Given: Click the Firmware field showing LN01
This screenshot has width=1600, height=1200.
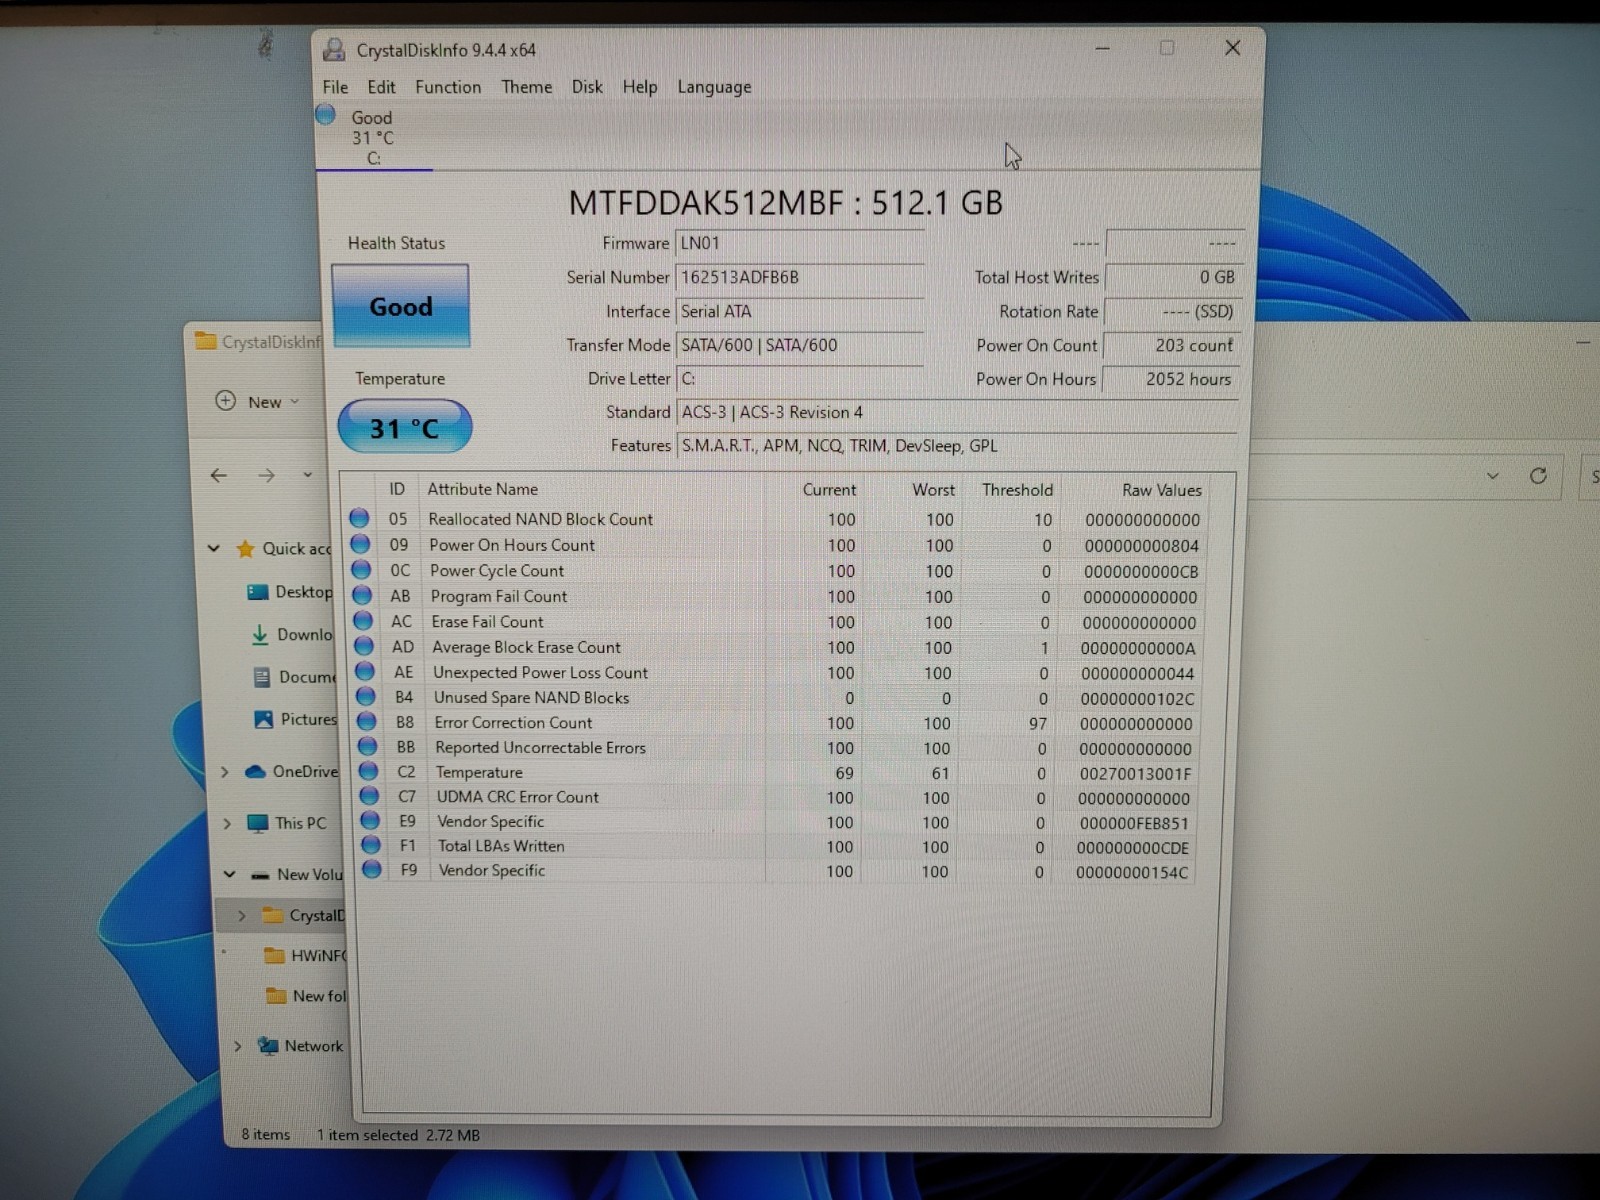Looking at the screenshot, I should tap(799, 243).
